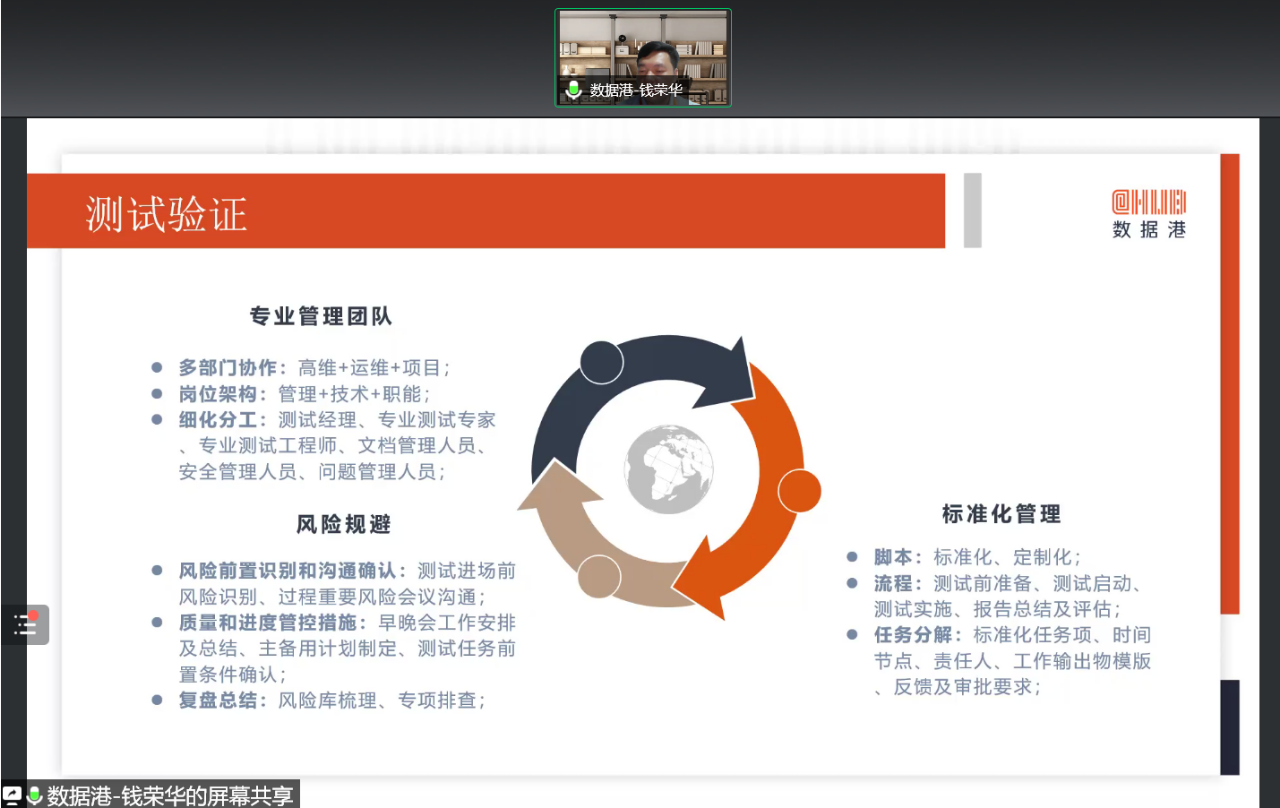This screenshot has height=808, width=1280.
Task: Click the microphone icon in the speaker video tile
Action: point(573,90)
